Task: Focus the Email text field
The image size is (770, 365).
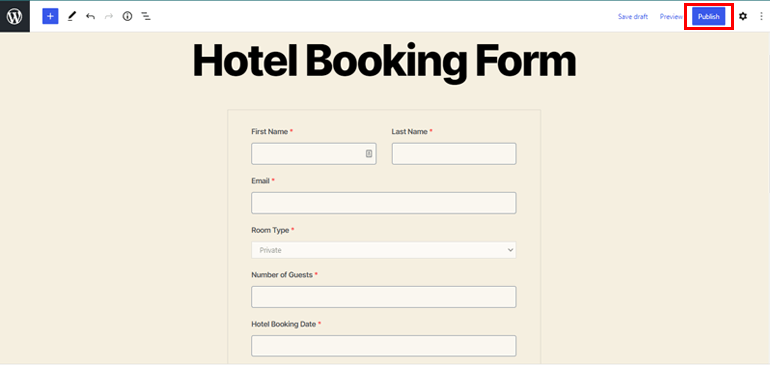Action: pyautogui.click(x=384, y=203)
